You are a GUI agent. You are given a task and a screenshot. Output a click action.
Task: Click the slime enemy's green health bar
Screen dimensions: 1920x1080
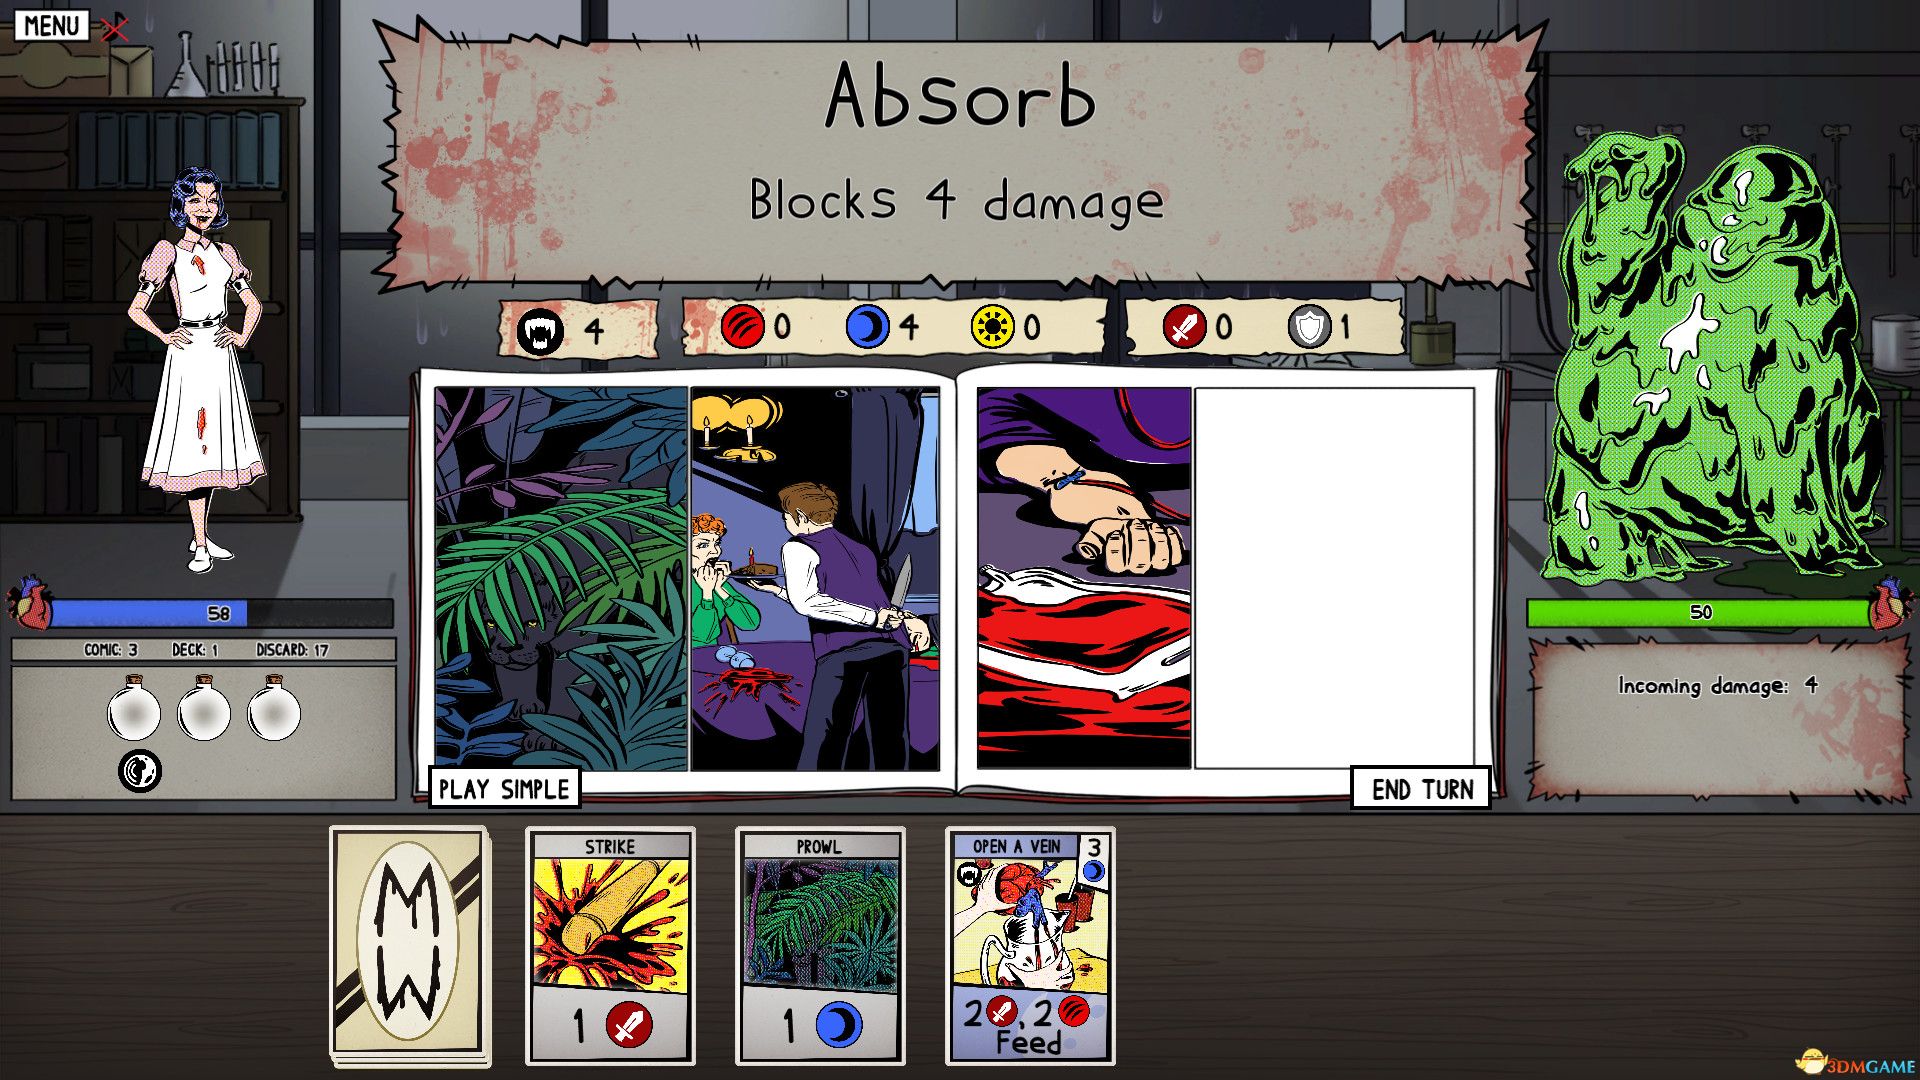pyautogui.click(x=1699, y=613)
